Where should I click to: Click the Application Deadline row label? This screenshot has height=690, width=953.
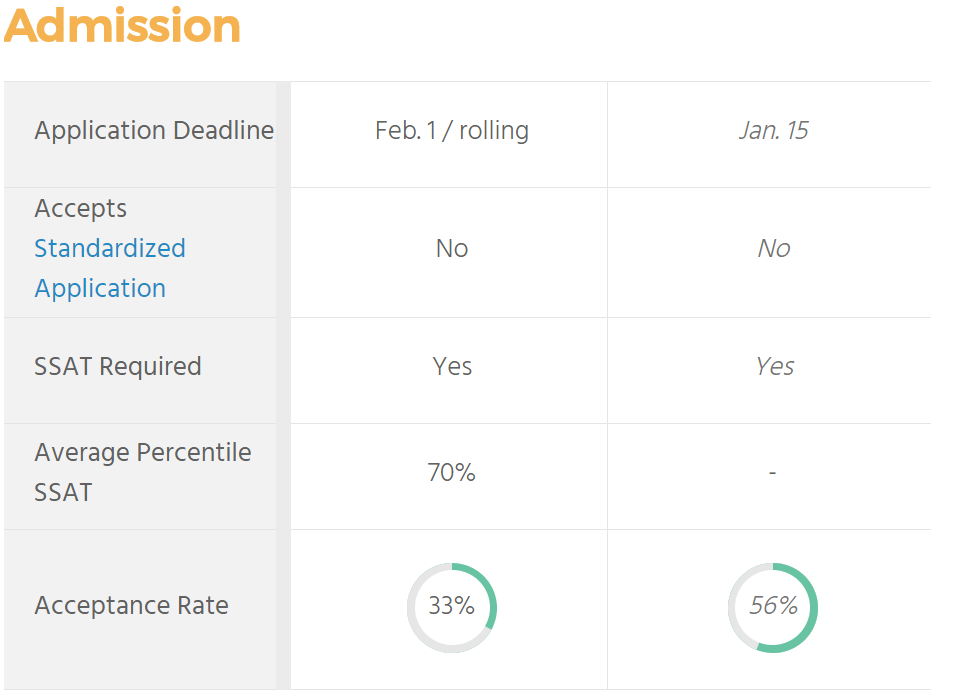click(153, 131)
